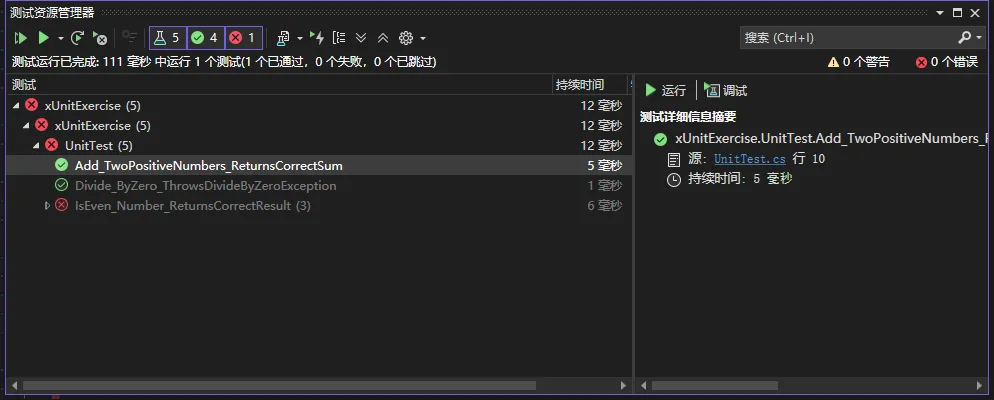Click the 测试详细信息摘要 heading
Image resolution: width=994 pixels, height=400 pixels.
(x=687, y=117)
